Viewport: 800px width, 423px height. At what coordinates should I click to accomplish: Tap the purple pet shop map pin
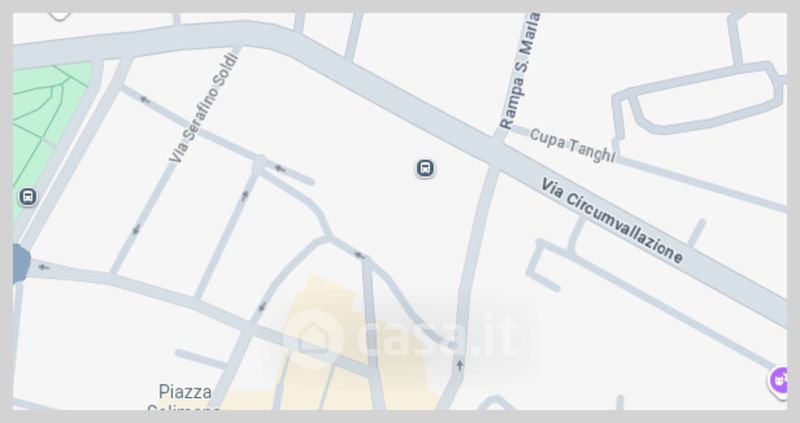click(779, 380)
